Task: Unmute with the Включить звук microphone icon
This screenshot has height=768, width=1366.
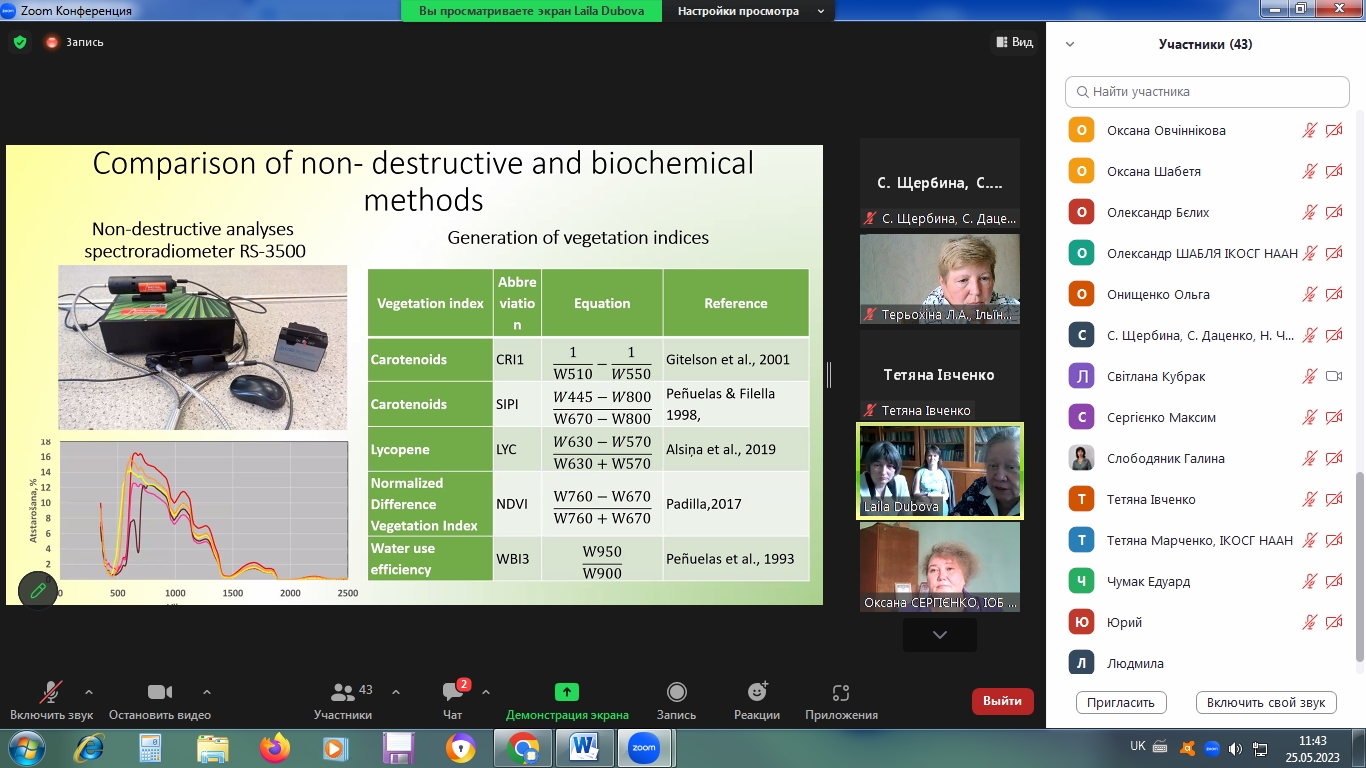Action: pos(51,692)
